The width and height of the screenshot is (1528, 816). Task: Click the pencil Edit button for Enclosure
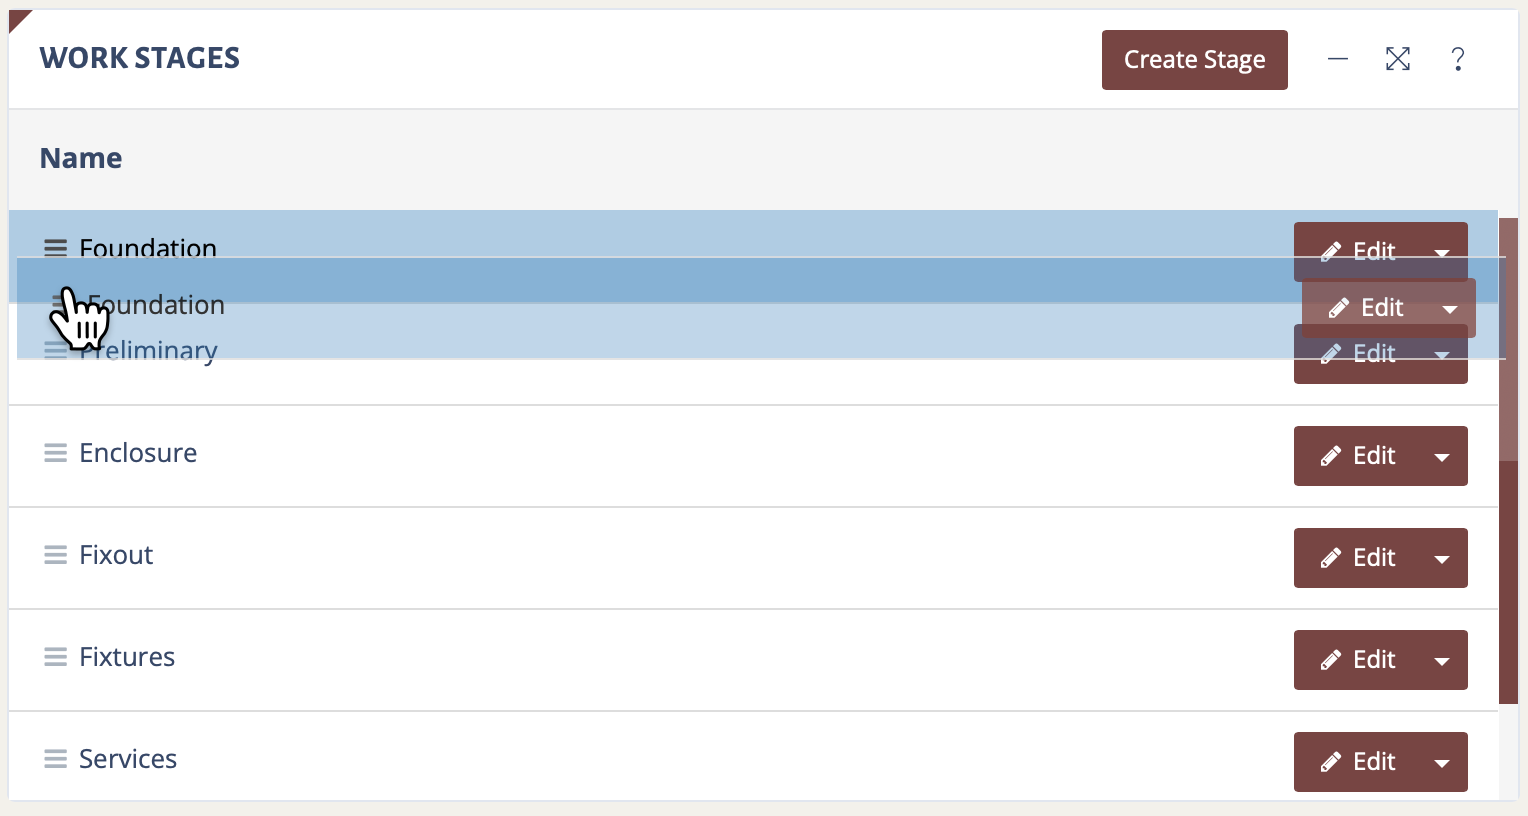1358,456
